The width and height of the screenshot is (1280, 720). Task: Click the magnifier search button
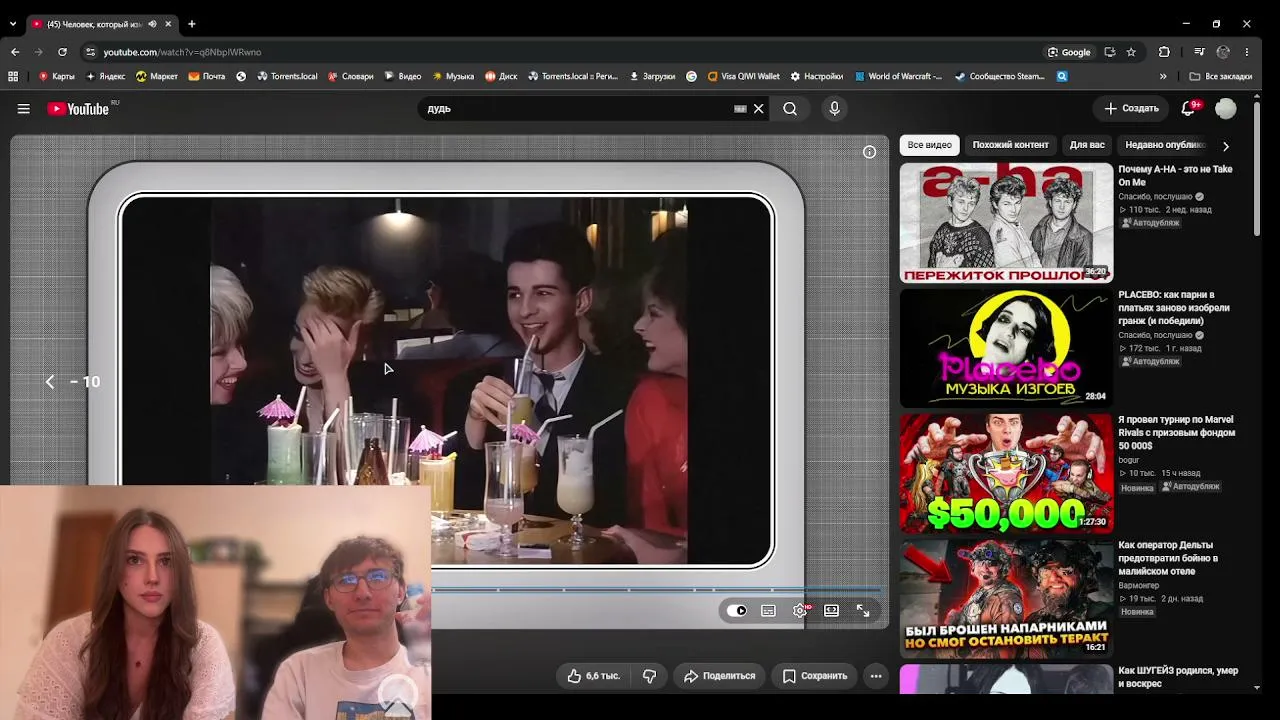(790, 109)
